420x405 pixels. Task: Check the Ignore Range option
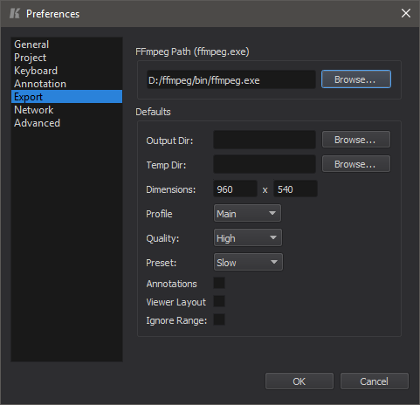[219, 320]
